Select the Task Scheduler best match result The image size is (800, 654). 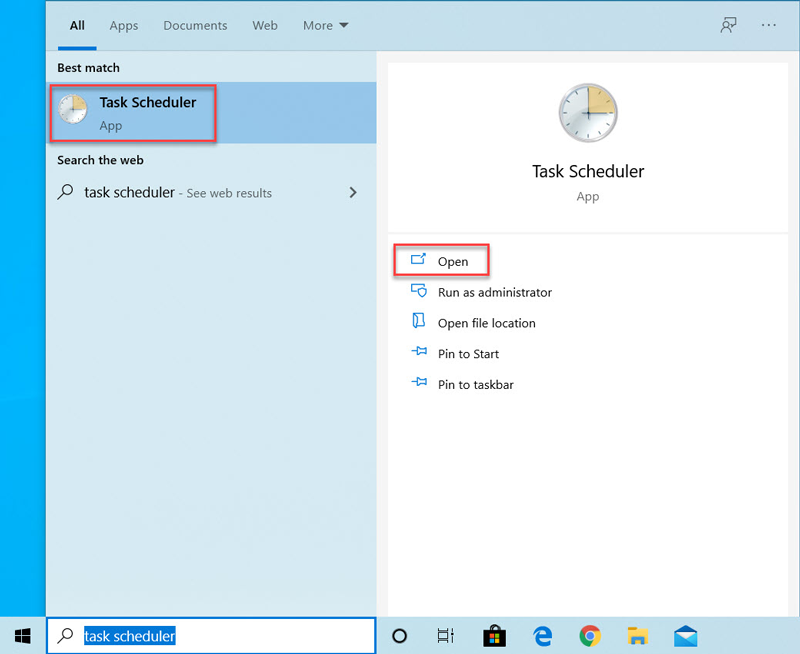point(211,113)
